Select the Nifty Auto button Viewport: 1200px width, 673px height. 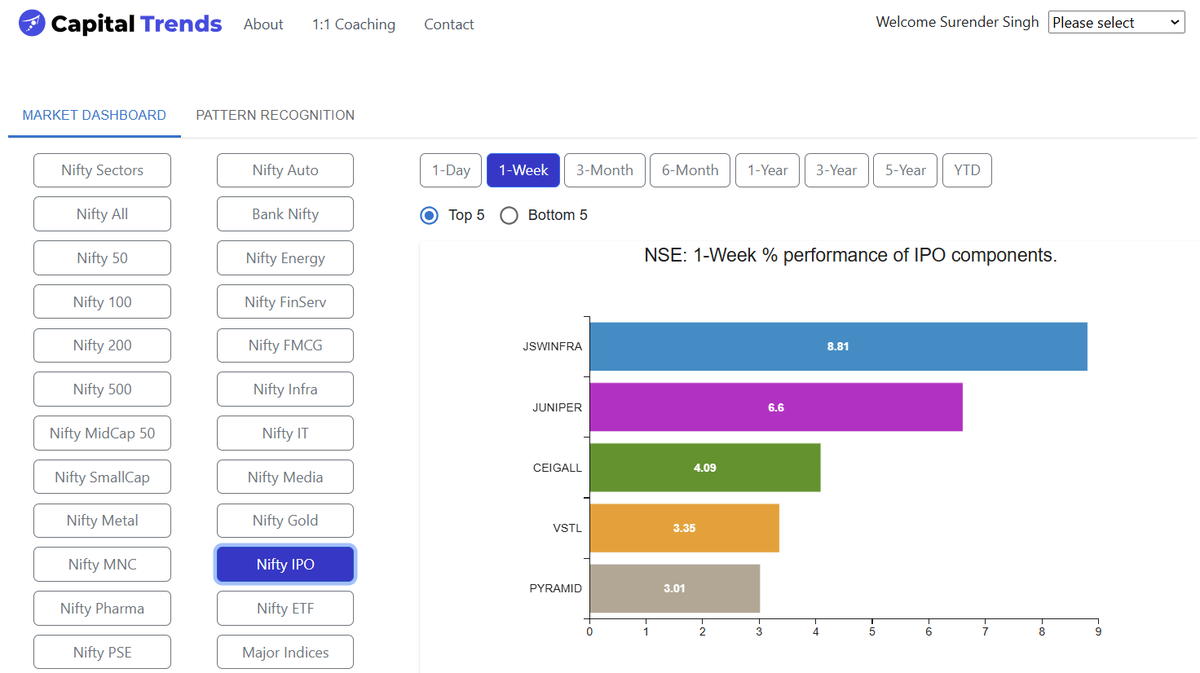[x=285, y=170]
